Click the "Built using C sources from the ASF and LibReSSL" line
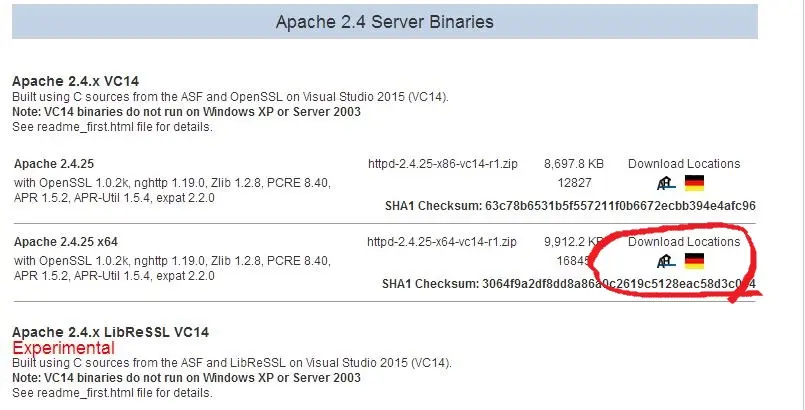The width and height of the screenshot is (805, 410). [x=232, y=363]
